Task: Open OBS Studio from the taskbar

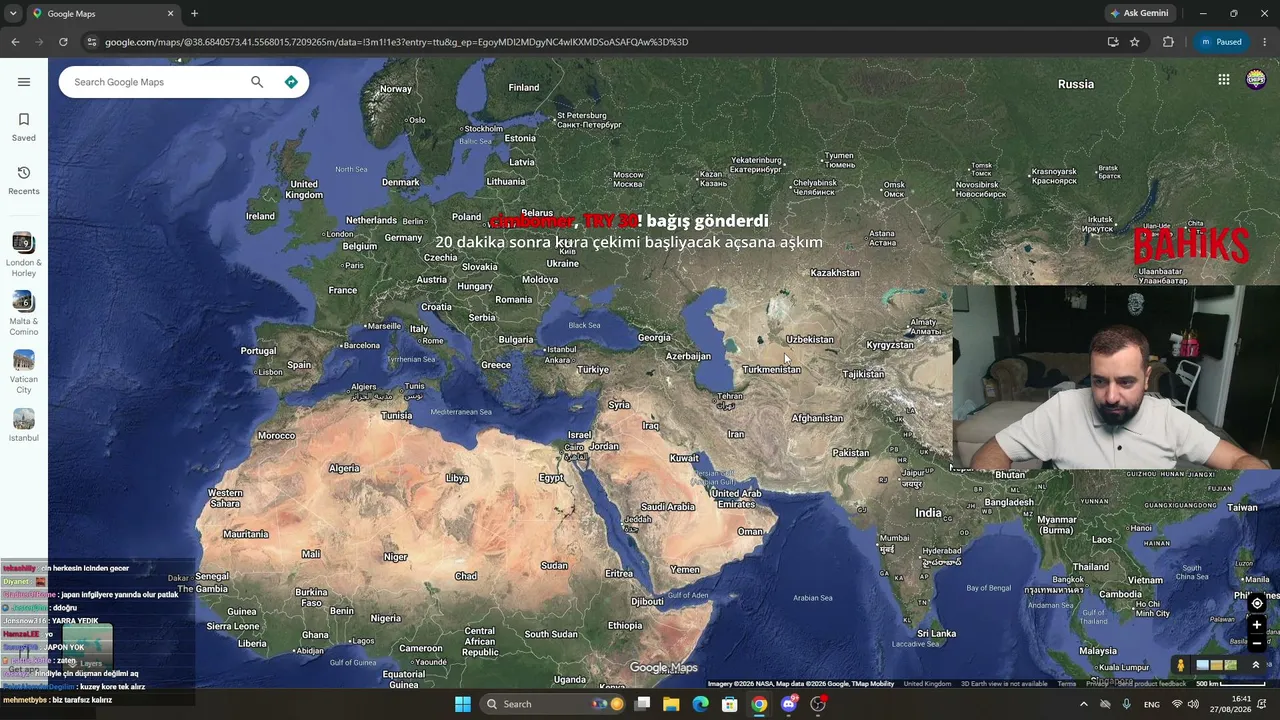Action: (818, 704)
